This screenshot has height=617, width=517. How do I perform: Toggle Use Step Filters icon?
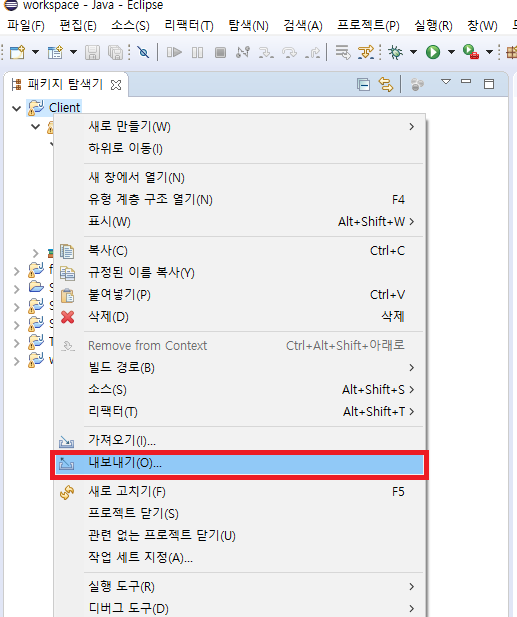[x=366, y=52]
